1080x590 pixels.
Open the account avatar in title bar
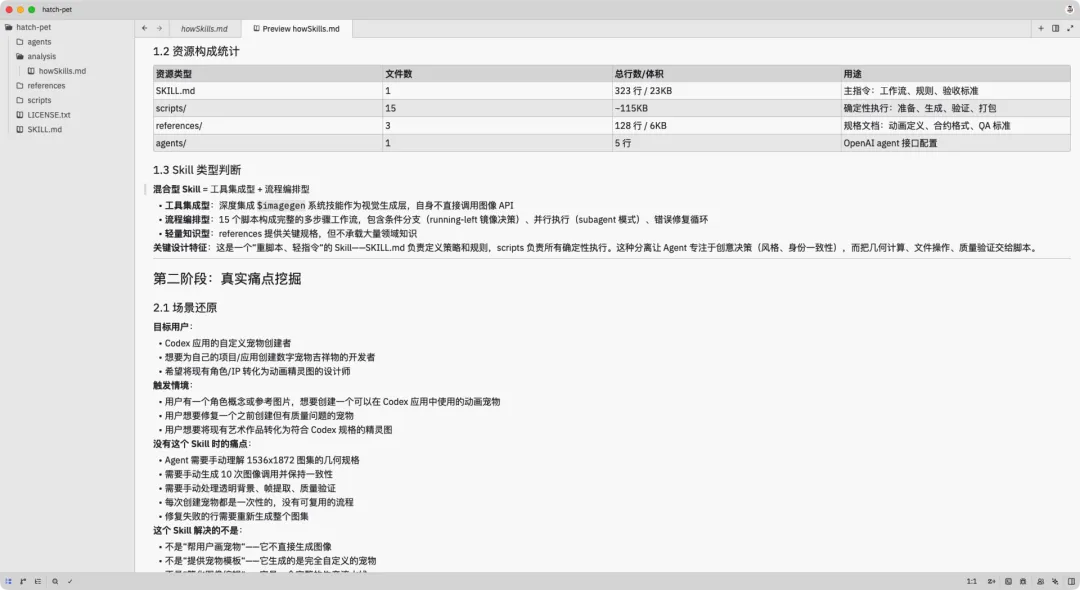coord(1070,9)
